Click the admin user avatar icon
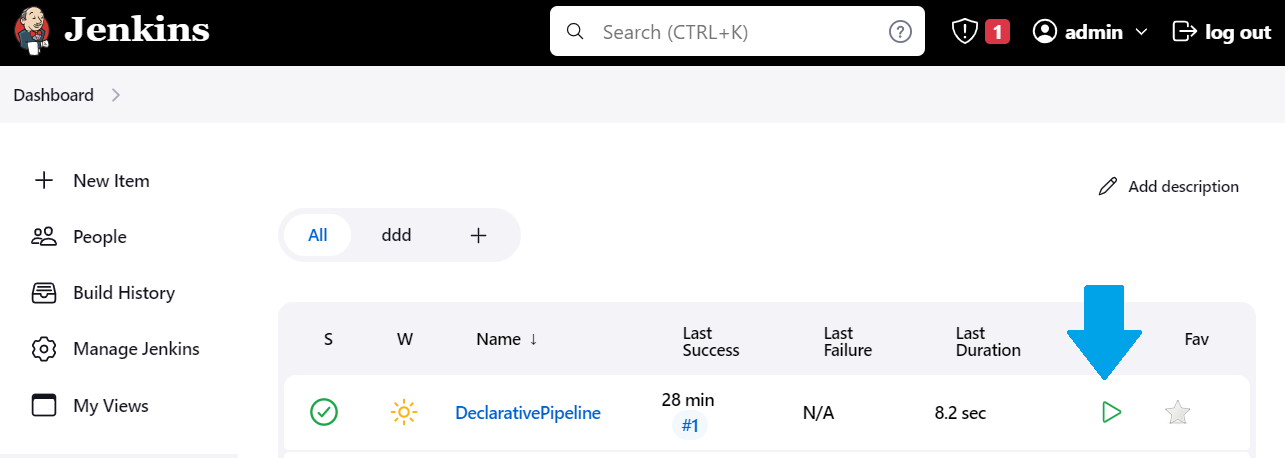This screenshot has width=1285, height=458. pyautogui.click(x=1045, y=32)
